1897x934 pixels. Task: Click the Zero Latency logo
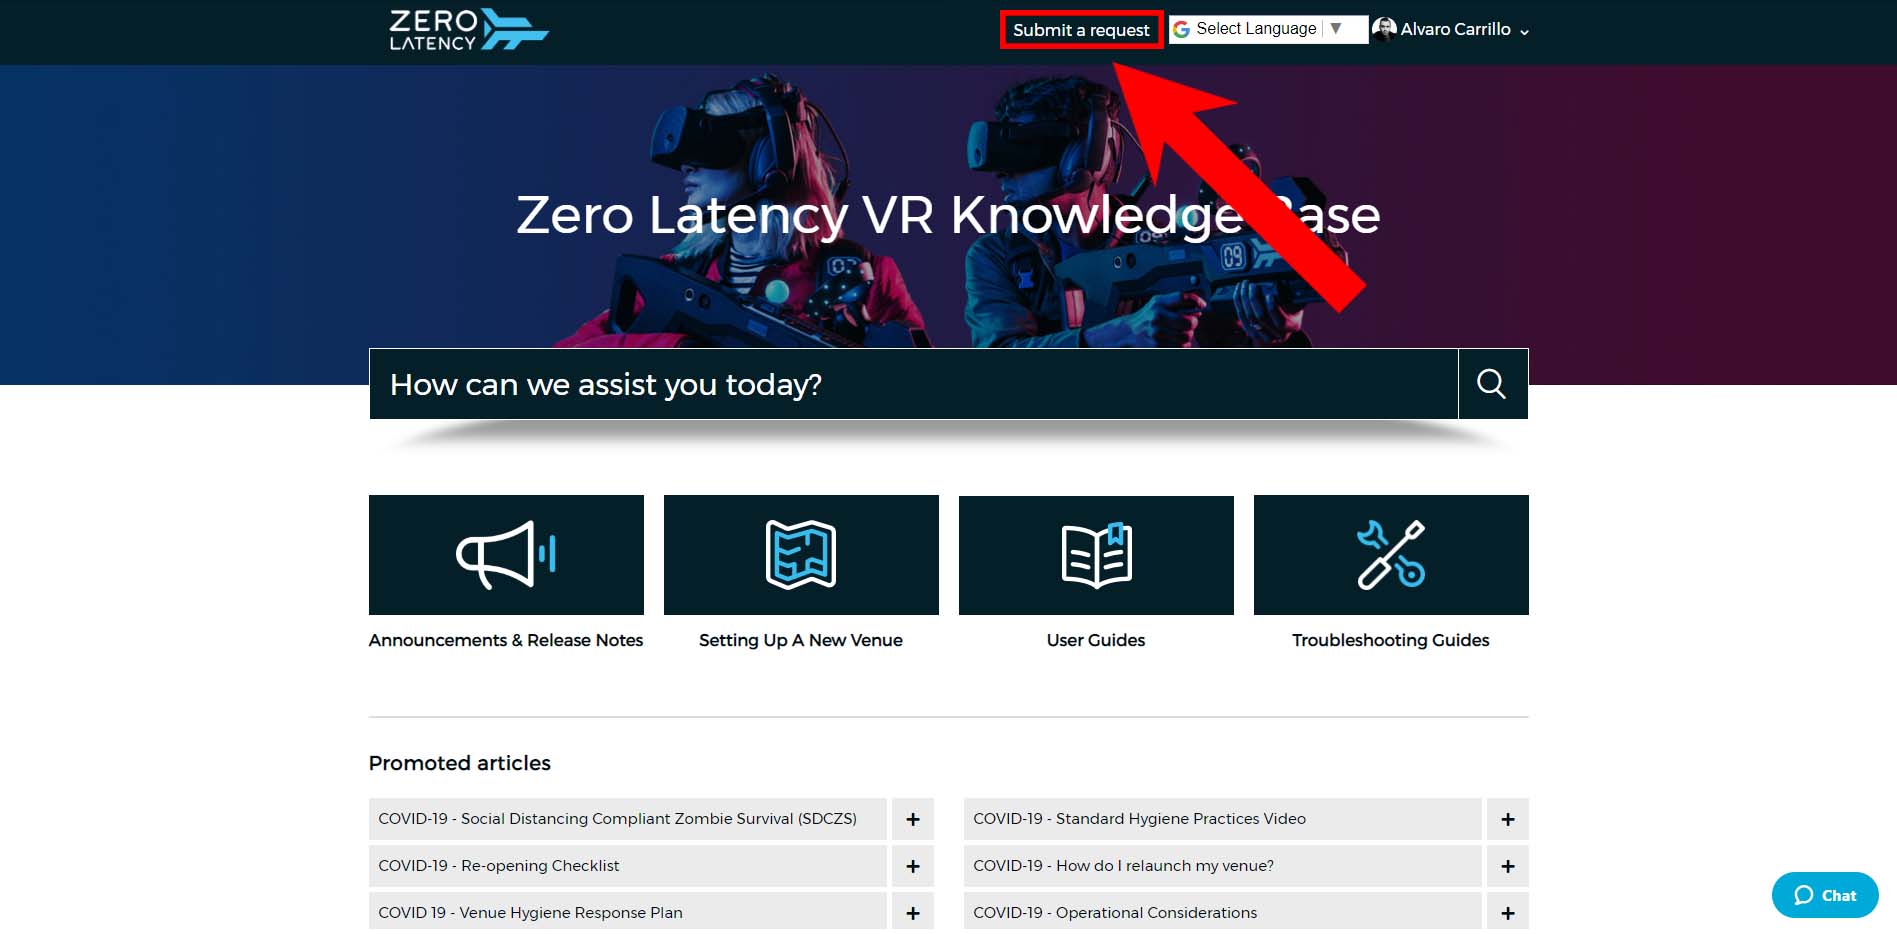468,30
